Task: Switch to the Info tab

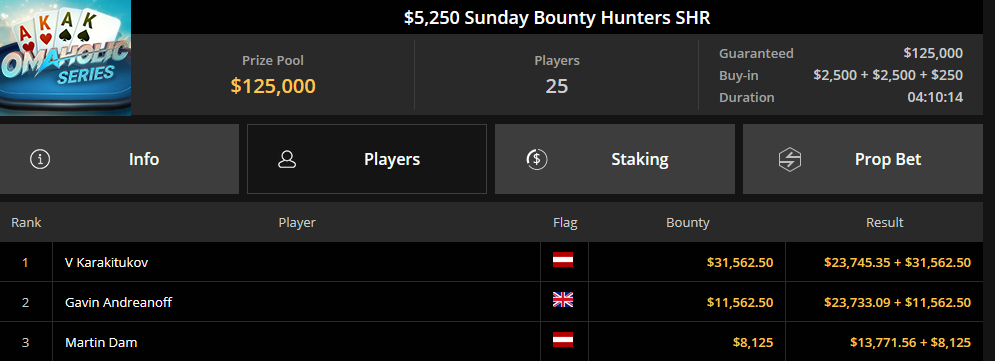Action: pyautogui.click(x=119, y=159)
